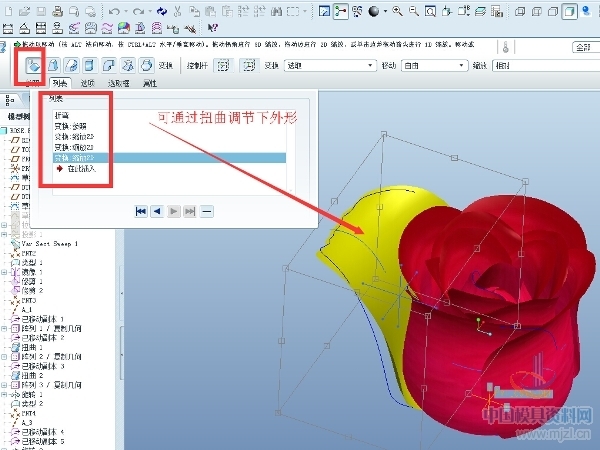
Task: Switch to hidden line display style
Action: click(536, 11)
